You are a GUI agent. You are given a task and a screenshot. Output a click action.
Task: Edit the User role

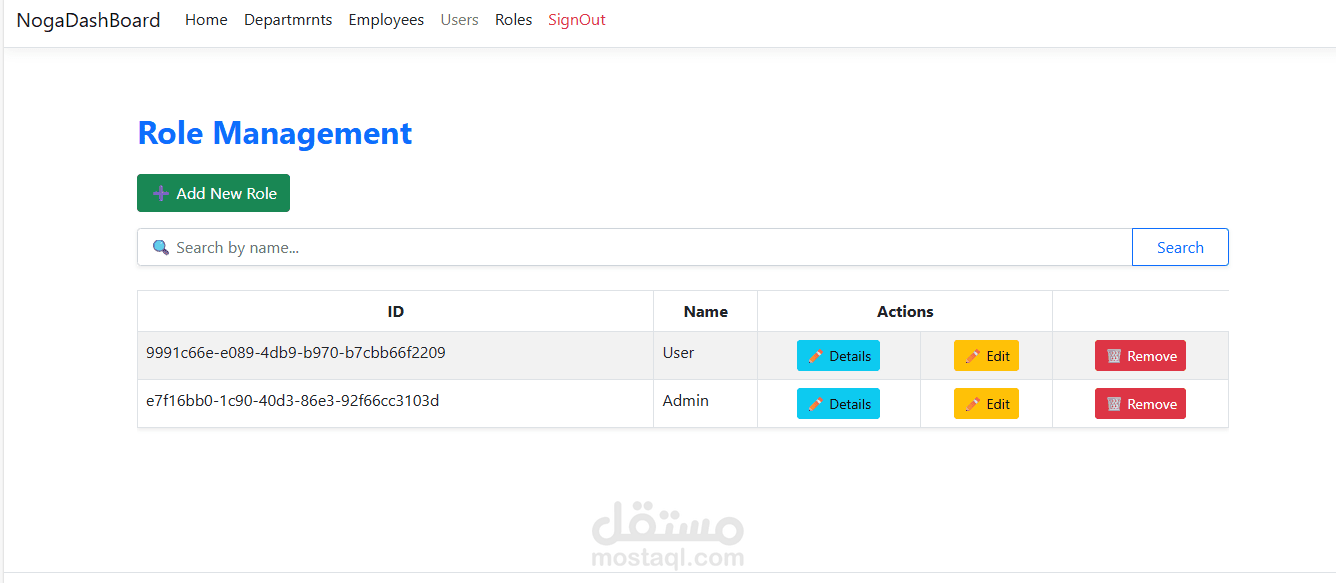click(986, 356)
